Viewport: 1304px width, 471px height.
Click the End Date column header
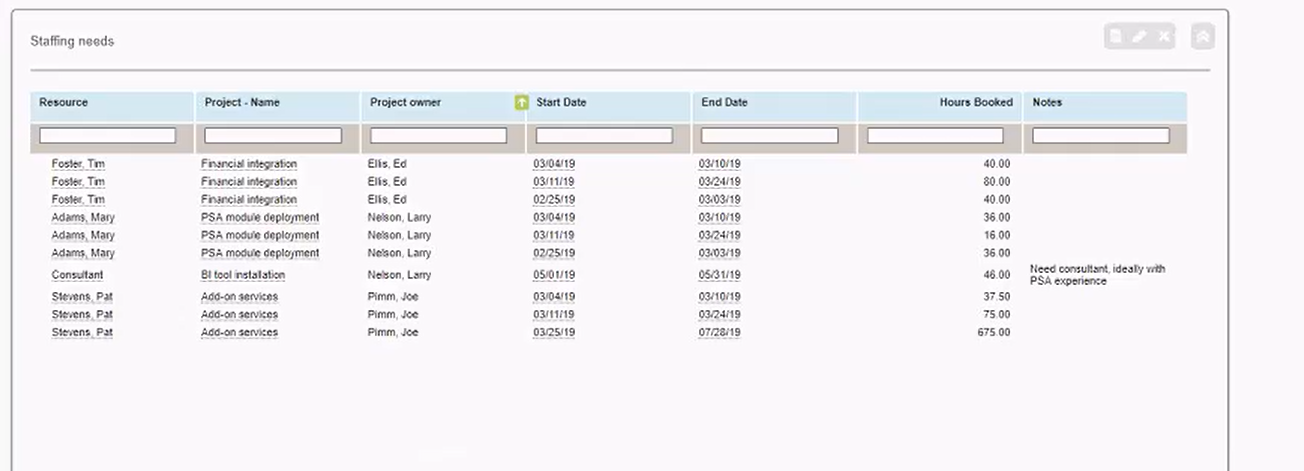pos(724,102)
